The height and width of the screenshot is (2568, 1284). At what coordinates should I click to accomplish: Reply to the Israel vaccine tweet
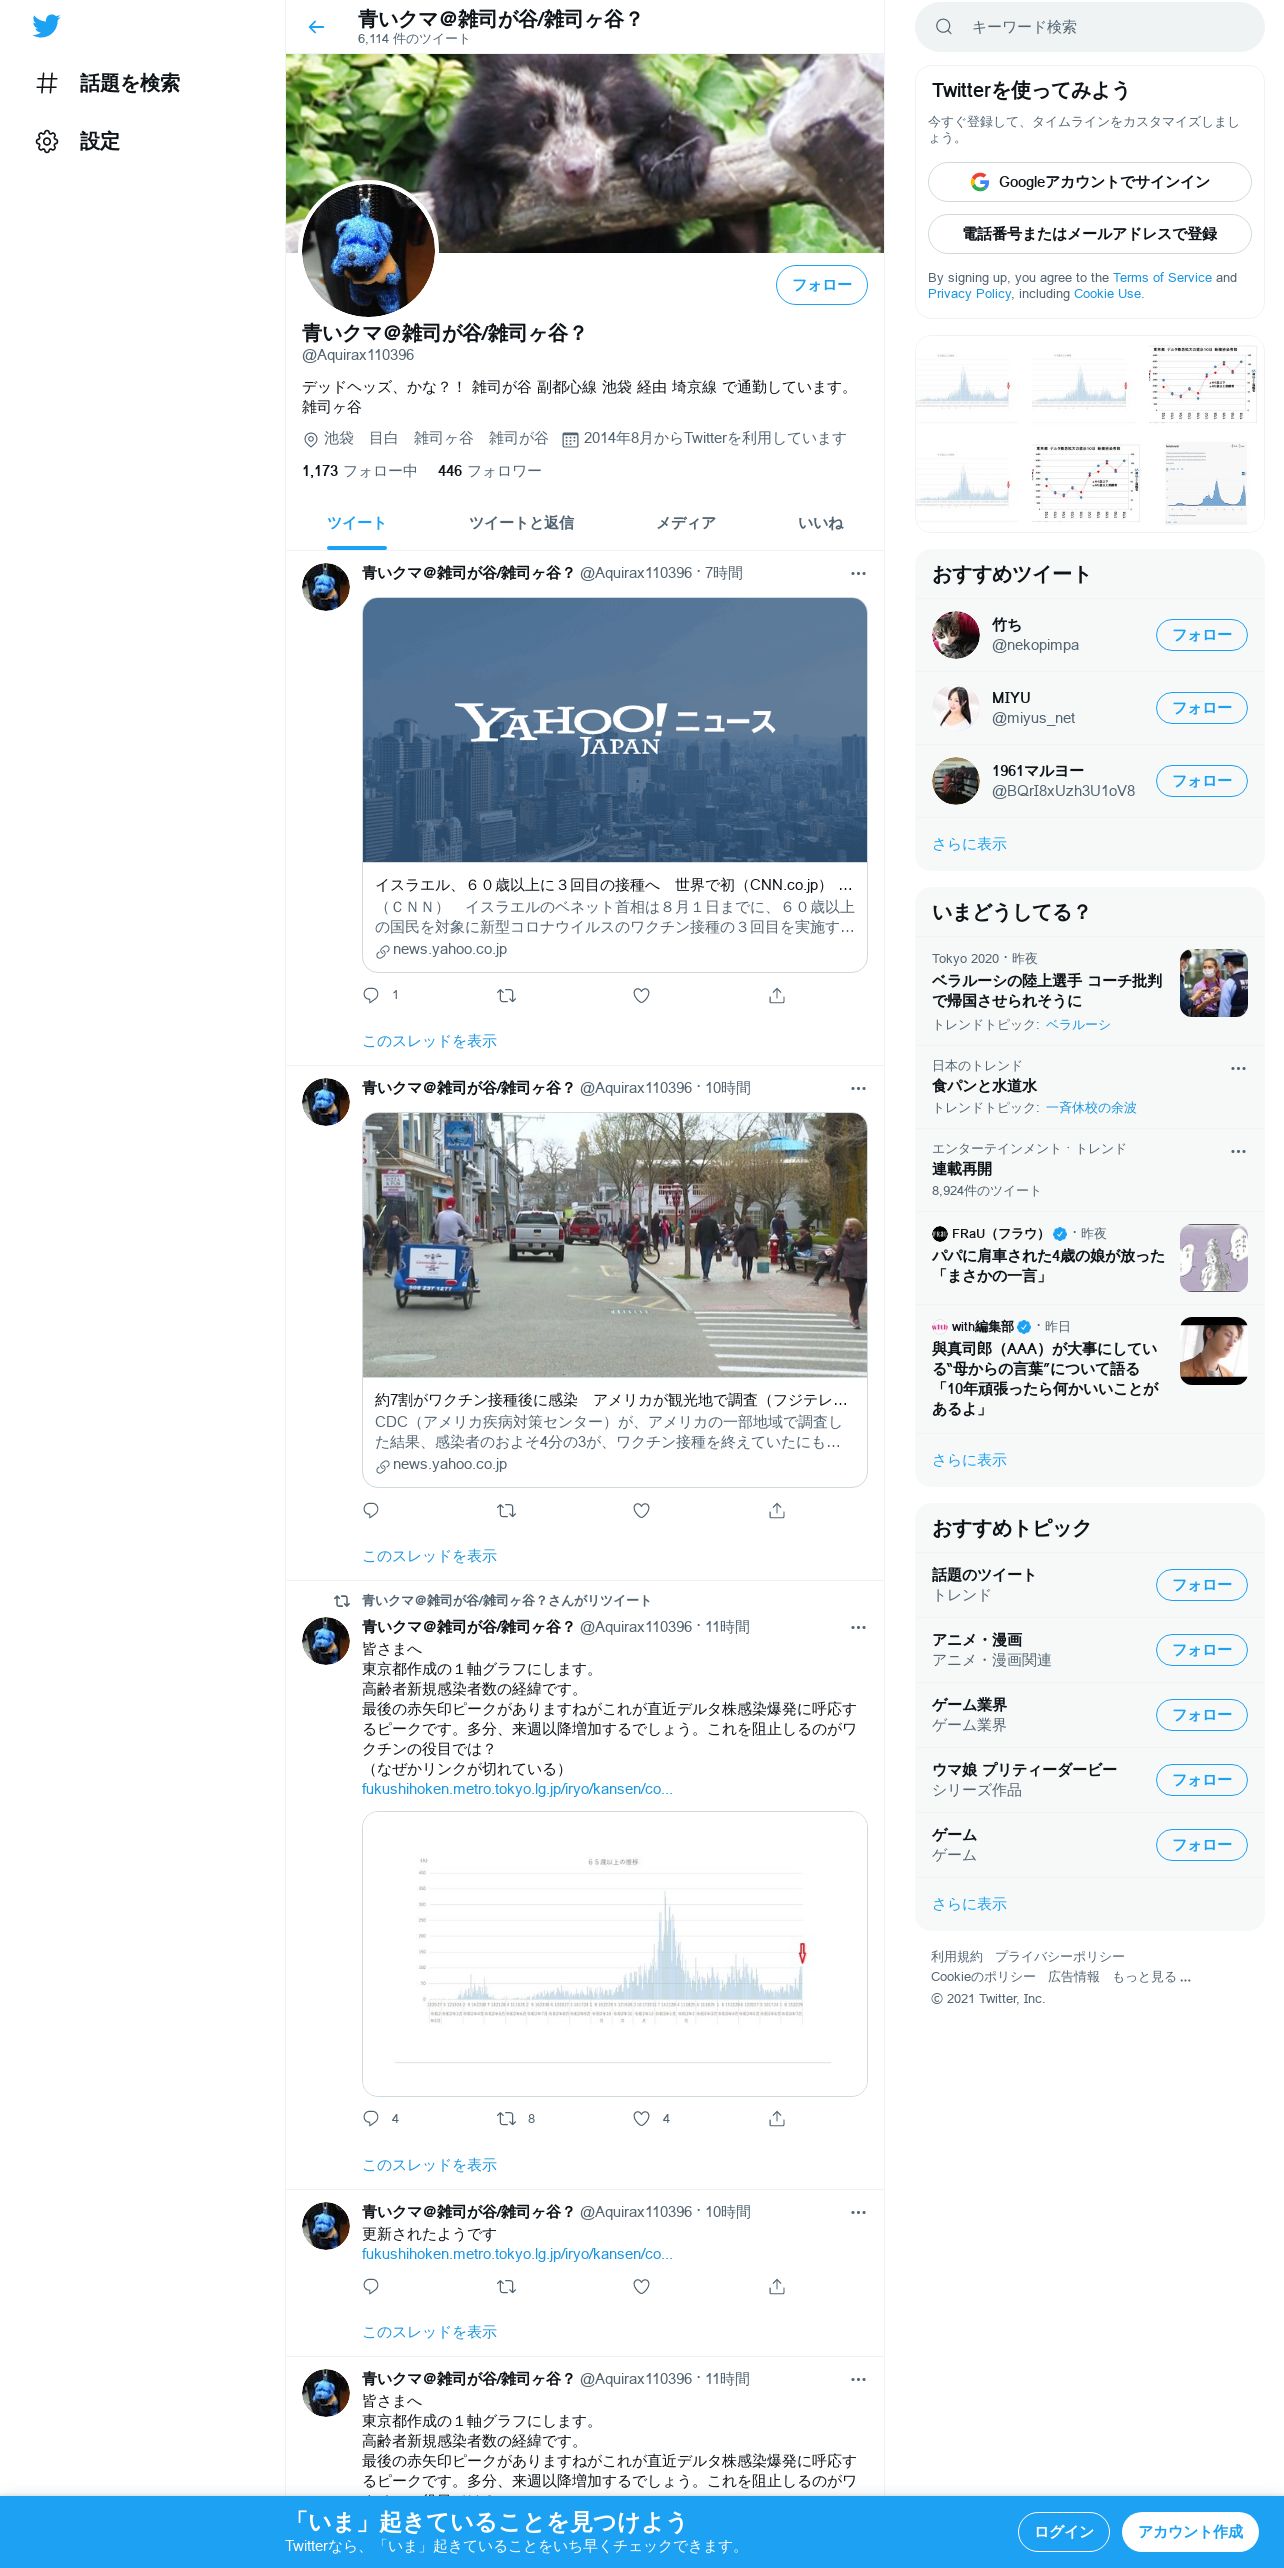371,995
